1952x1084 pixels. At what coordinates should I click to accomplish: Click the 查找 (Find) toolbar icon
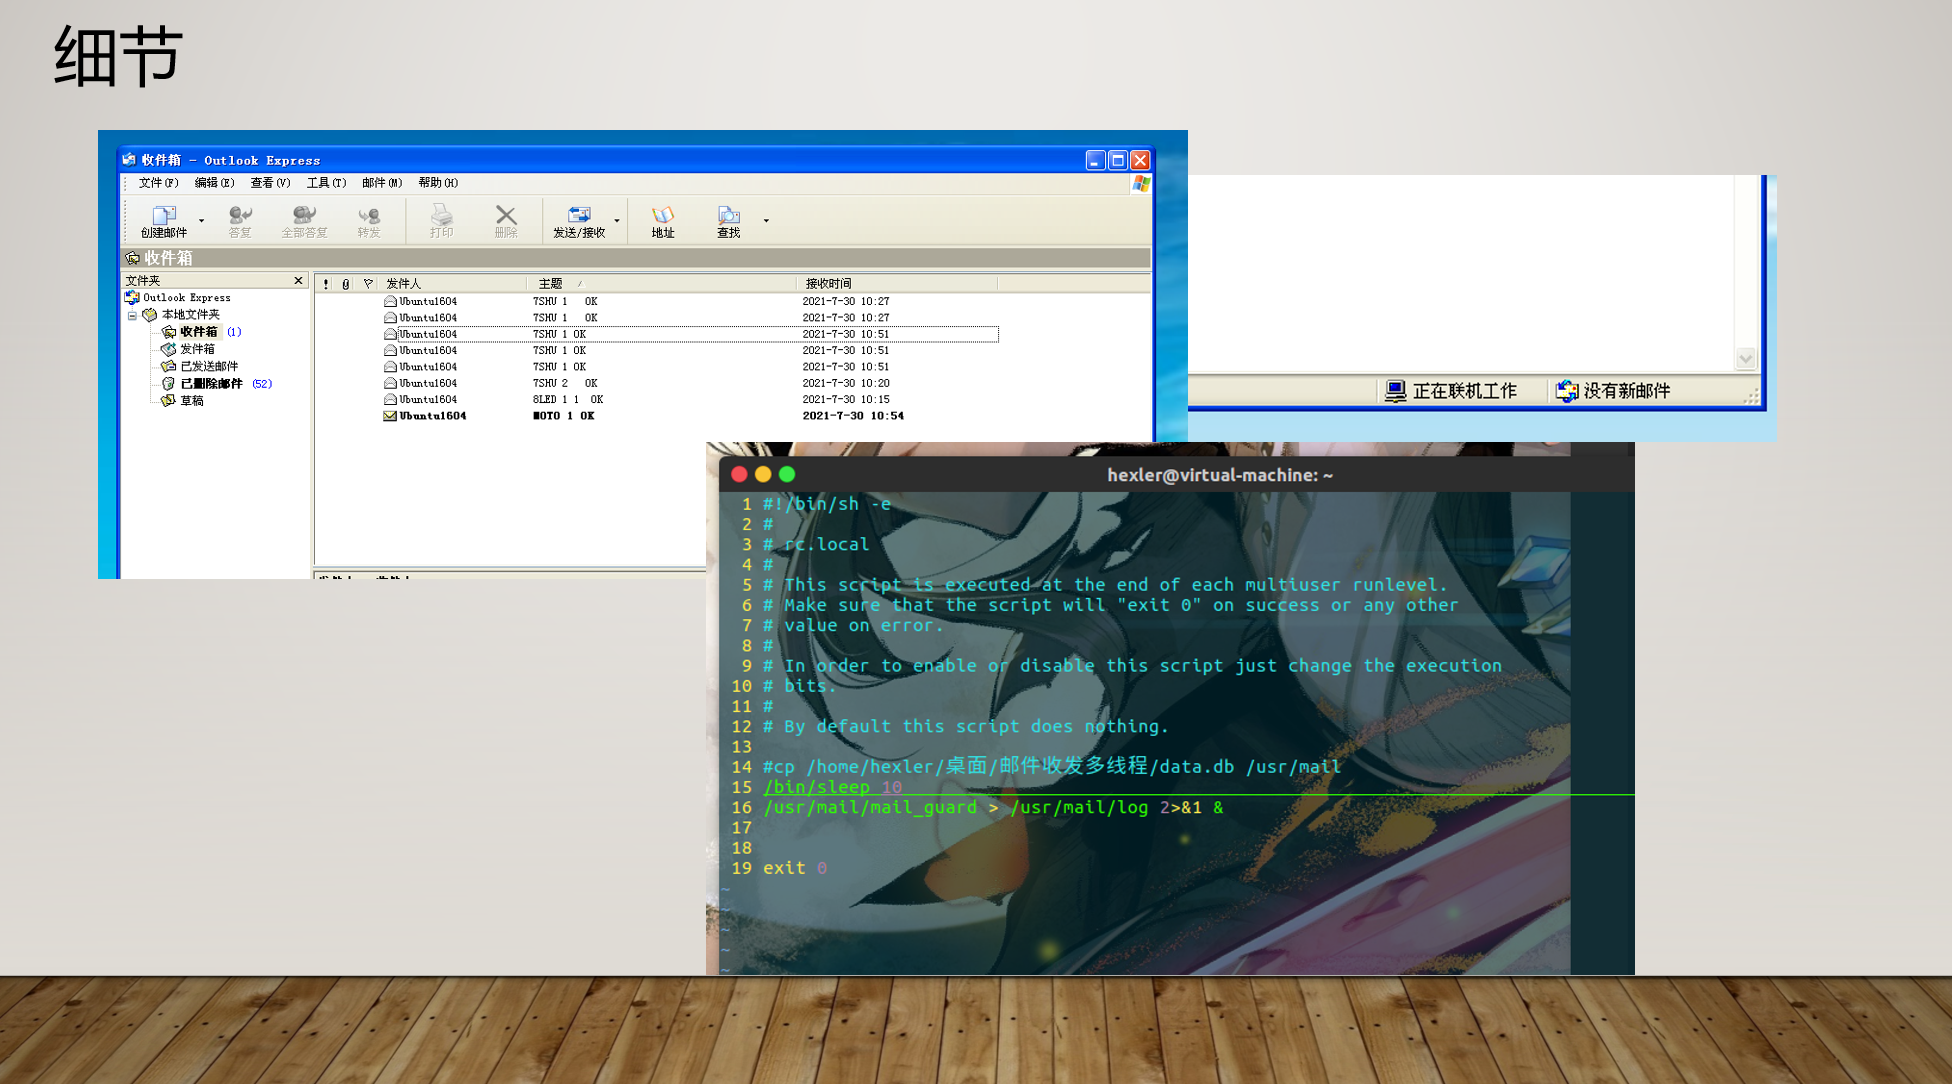point(729,215)
